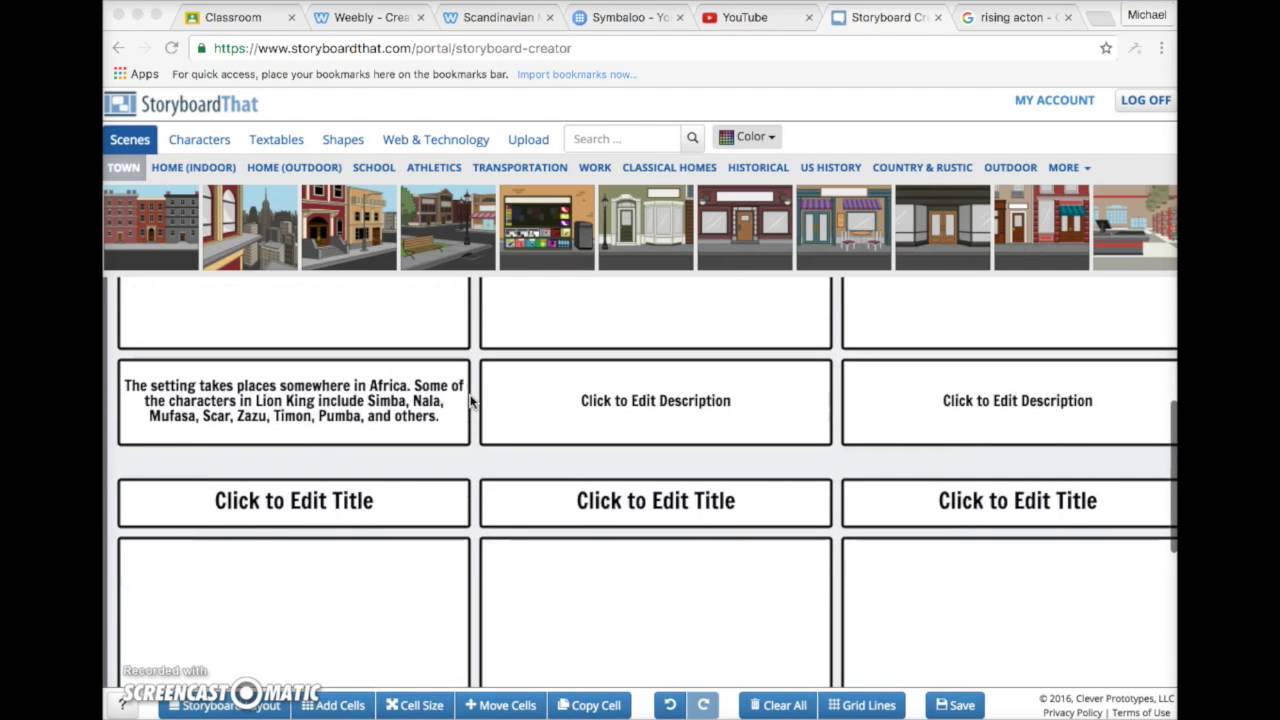Undo the last action
1280x720 pixels.
[x=670, y=705]
